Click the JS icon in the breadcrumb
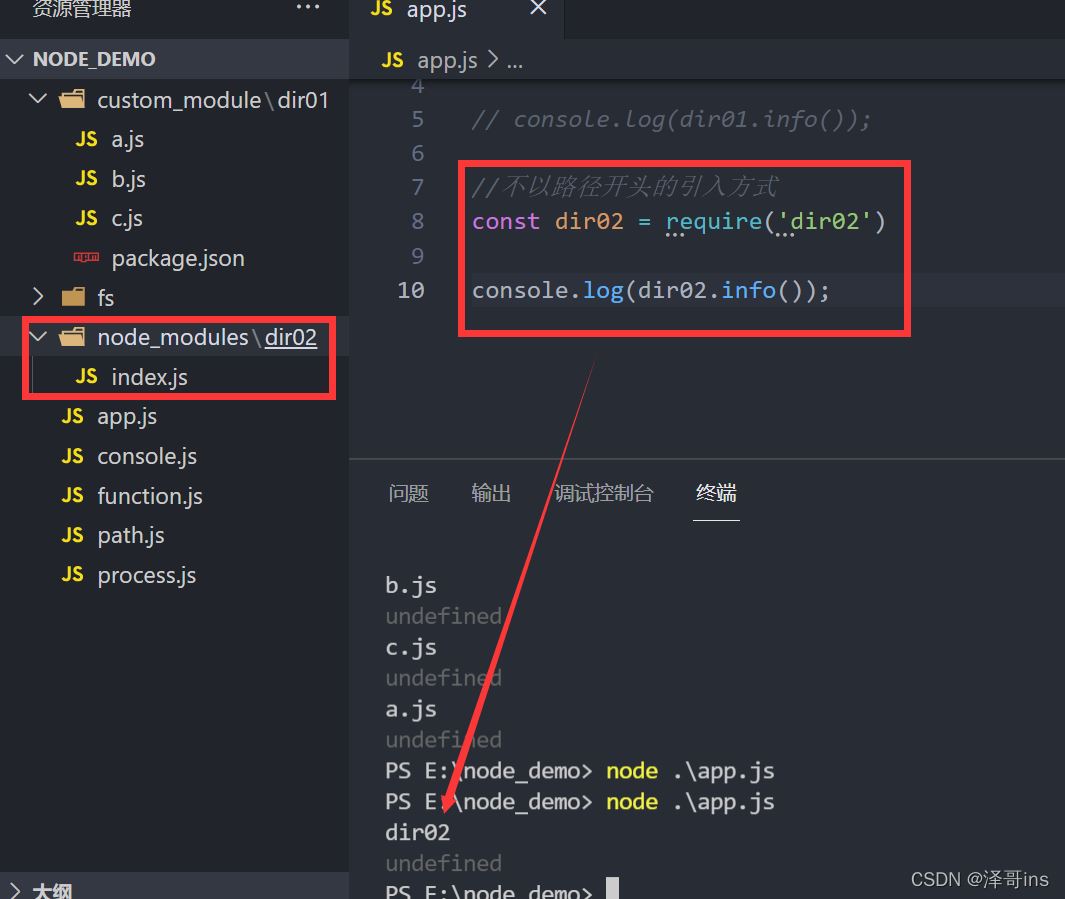 (x=393, y=60)
